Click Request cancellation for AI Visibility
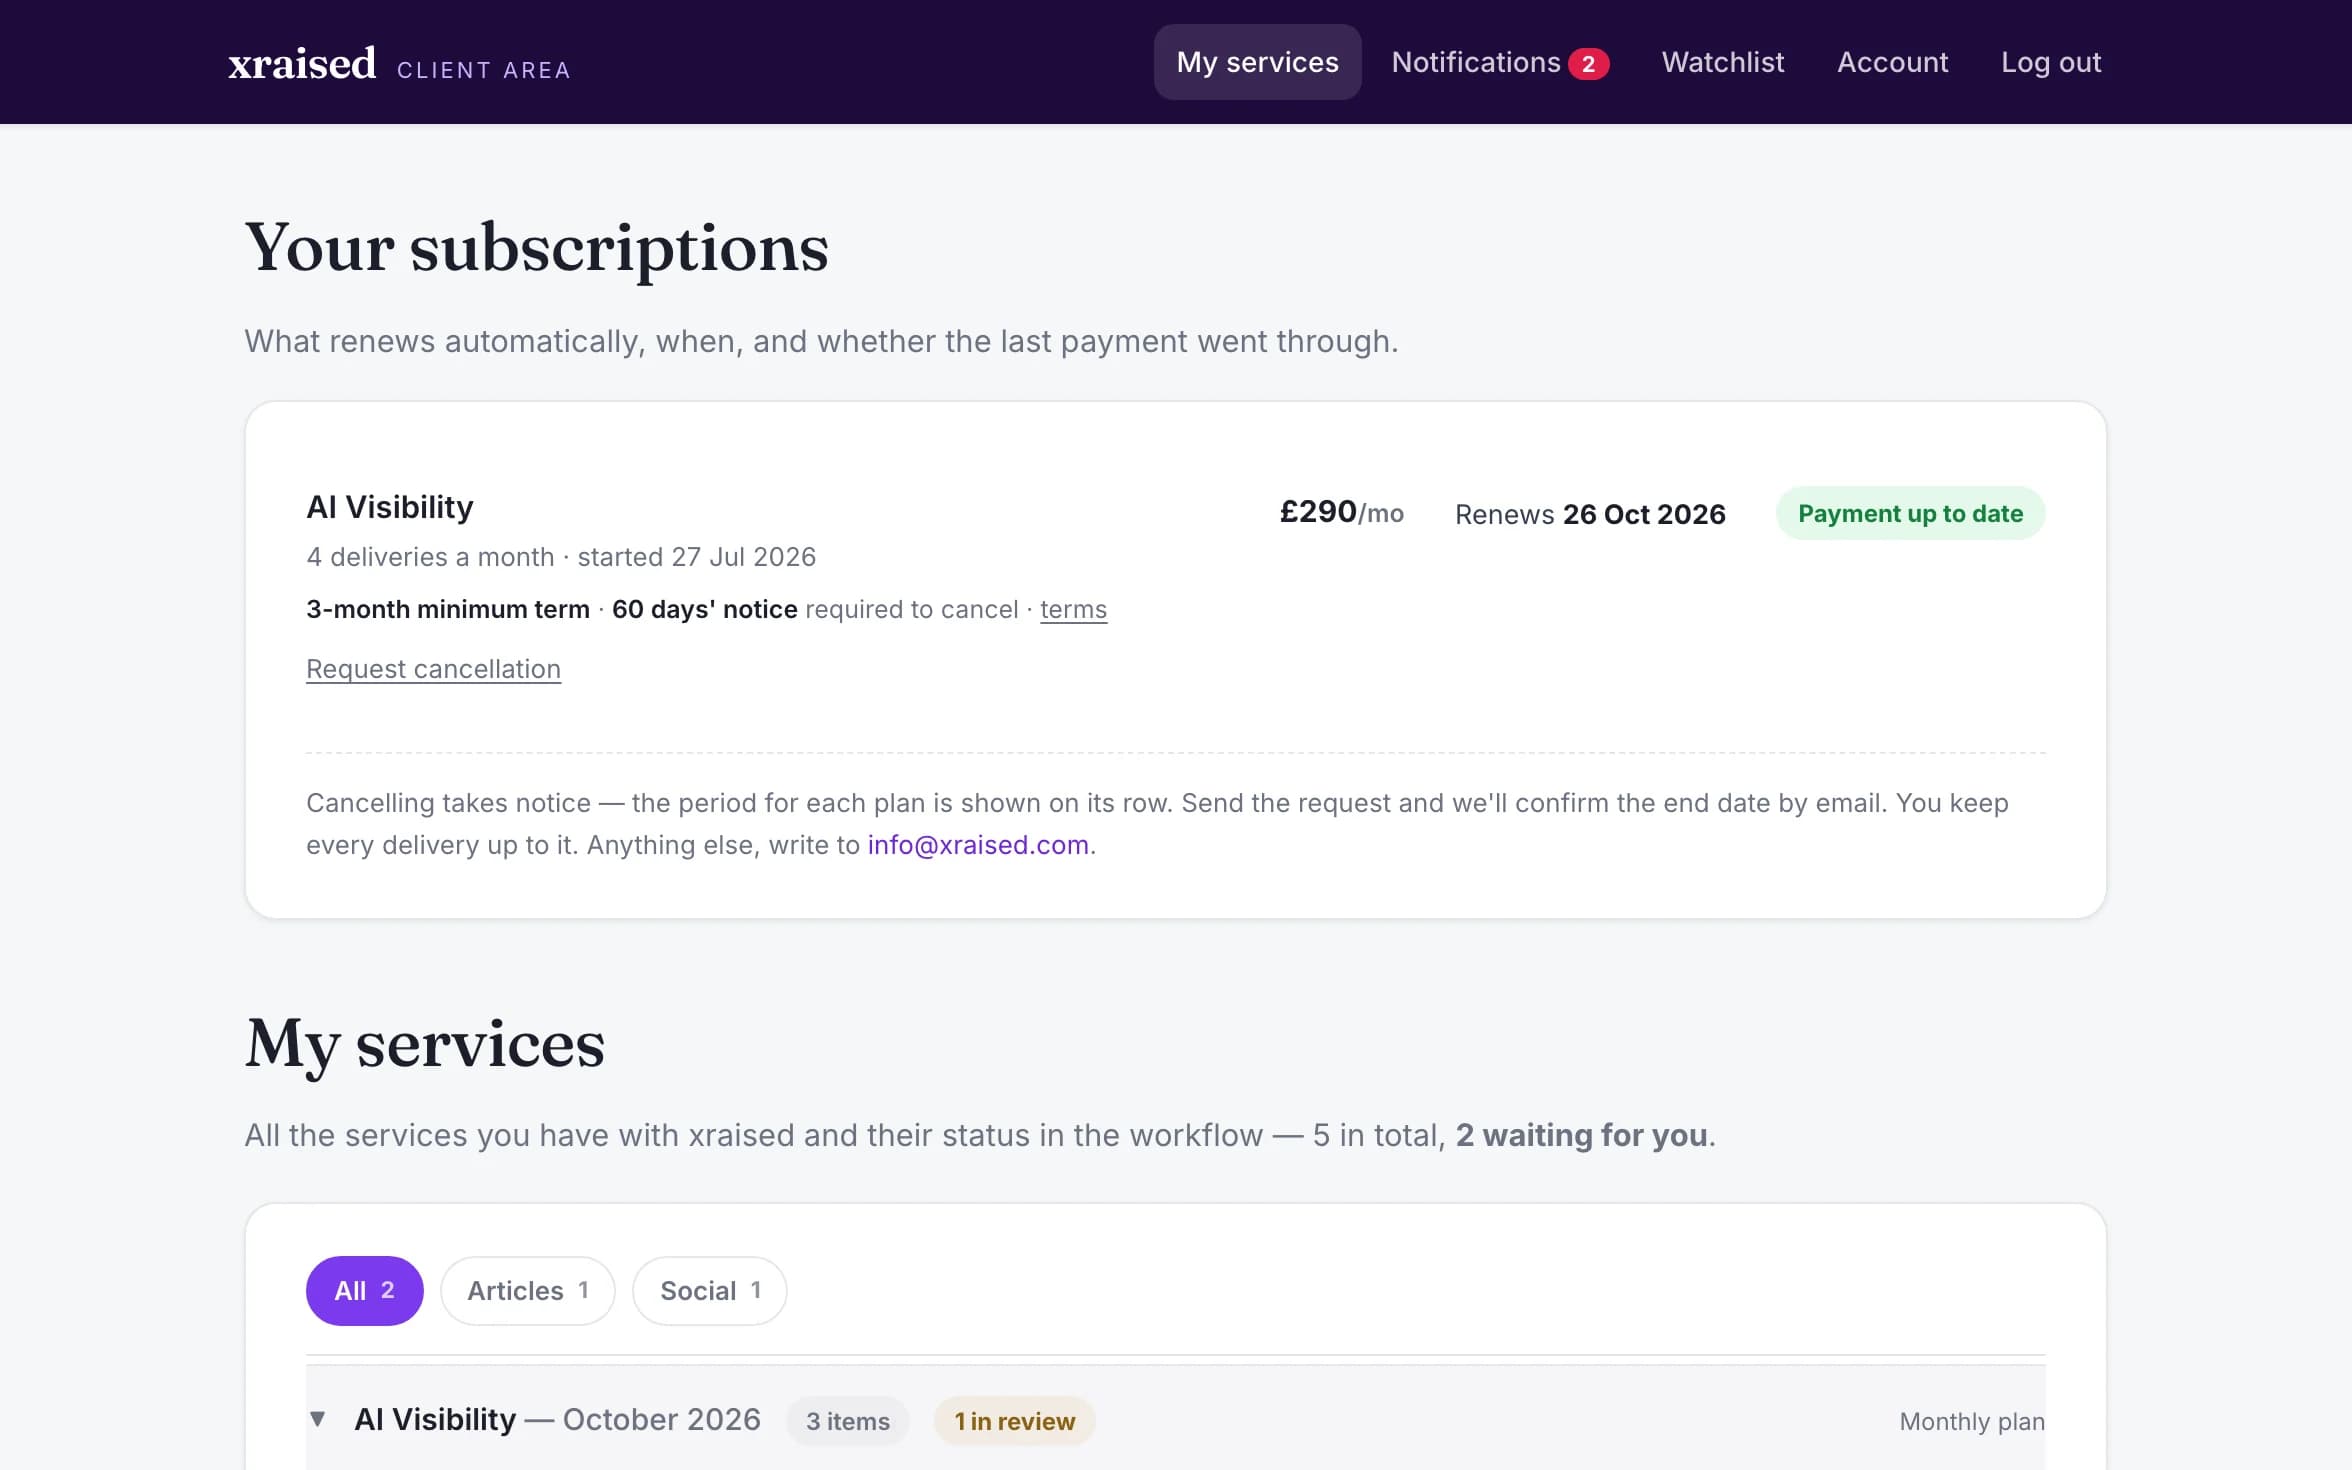2352x1470 pixels. pyautogui.click(x=433, y=669)
